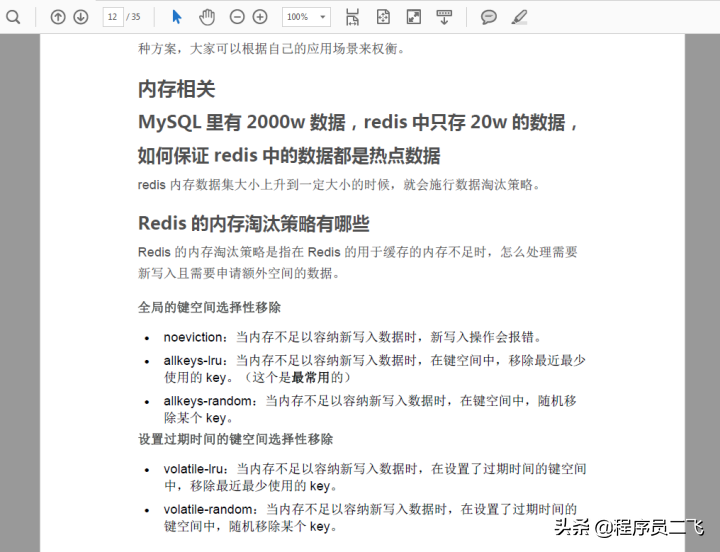Enter full screen mode icon

[x=414, y=17]
